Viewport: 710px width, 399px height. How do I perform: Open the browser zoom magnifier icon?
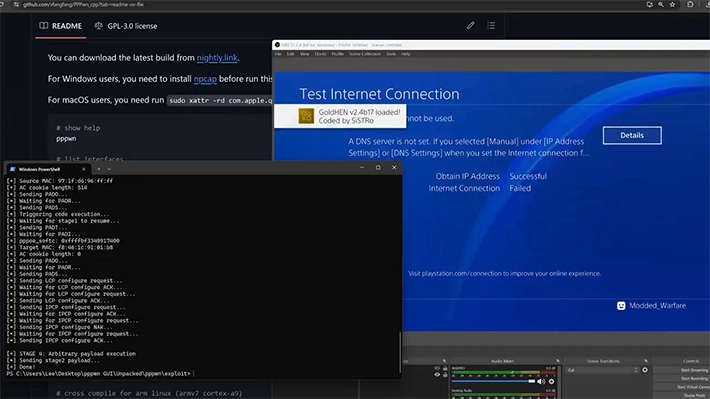[661, 5]
